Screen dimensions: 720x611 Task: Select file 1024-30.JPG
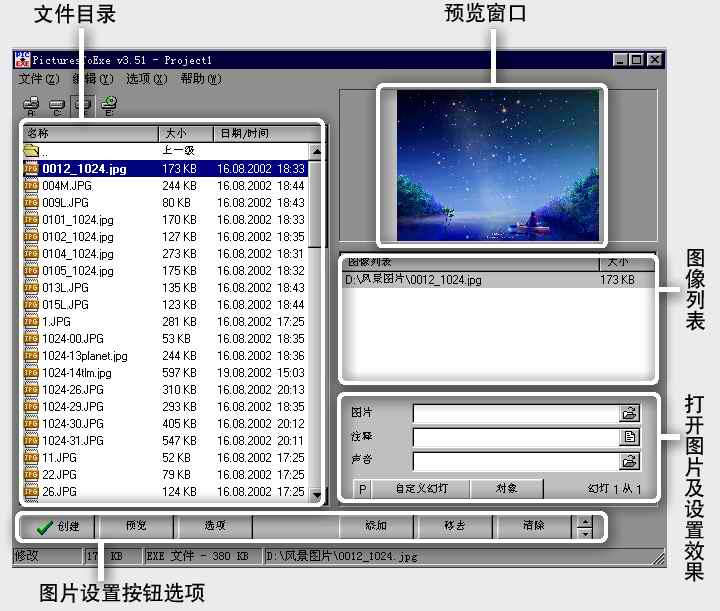[x=166, y=423]
